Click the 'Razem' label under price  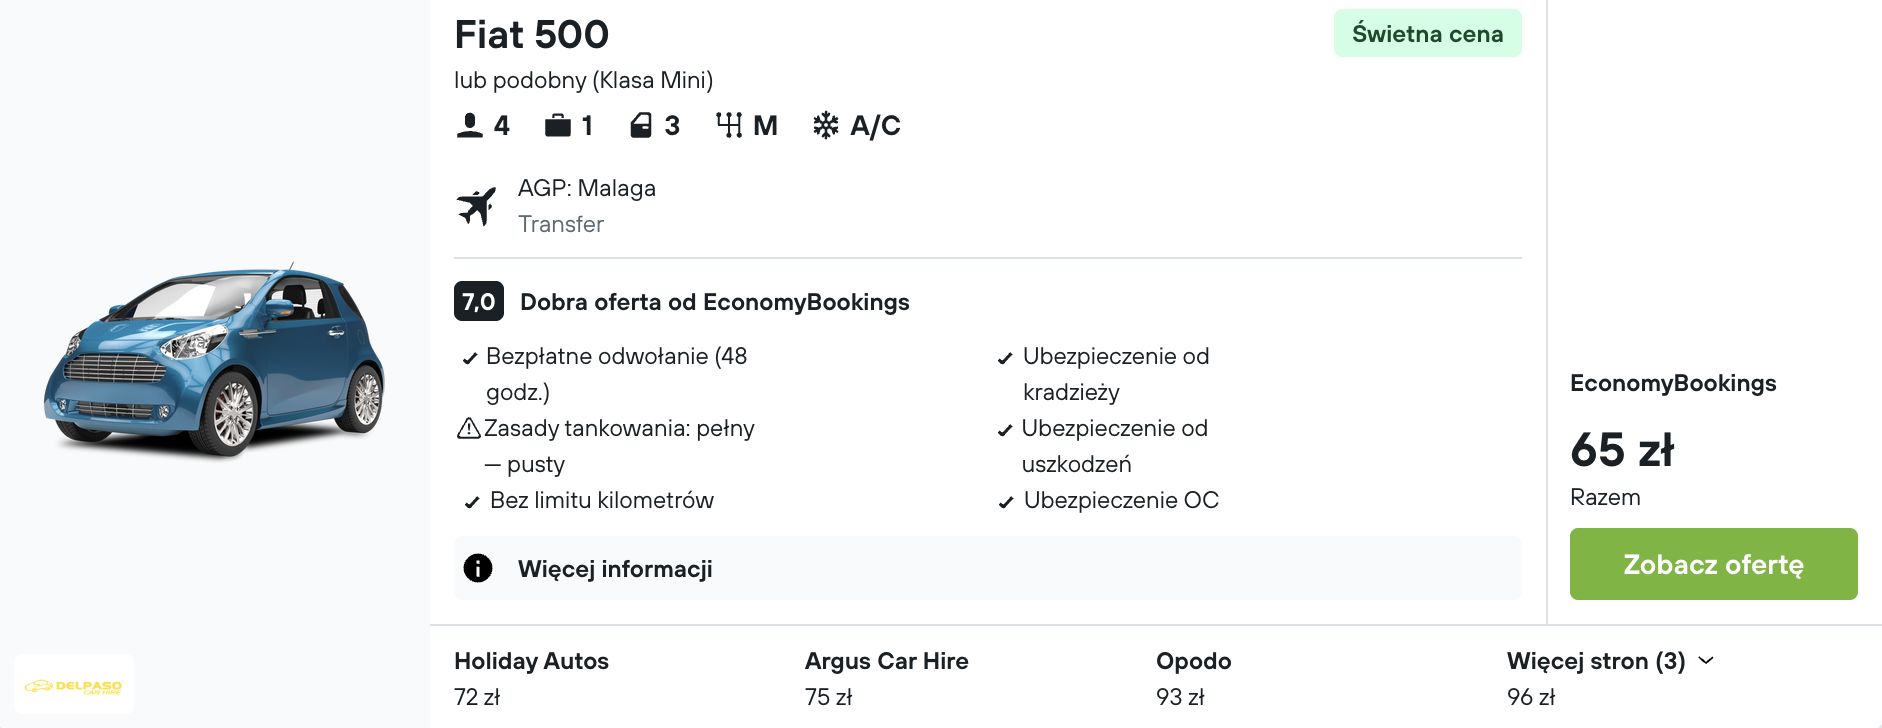[1605, 497]
